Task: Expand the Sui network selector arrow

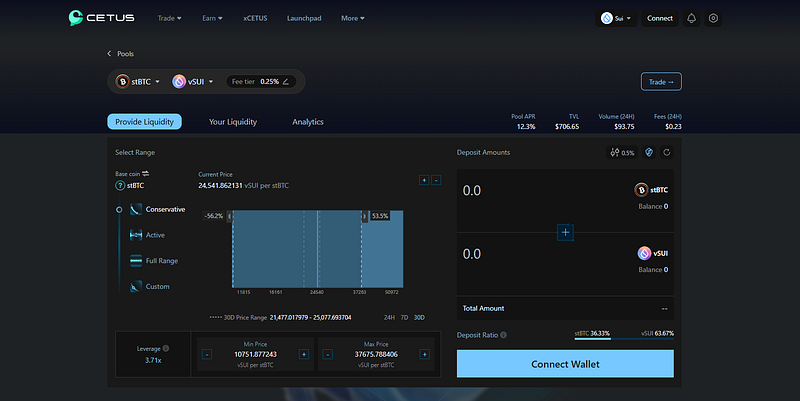Action: tap(629, 18)
